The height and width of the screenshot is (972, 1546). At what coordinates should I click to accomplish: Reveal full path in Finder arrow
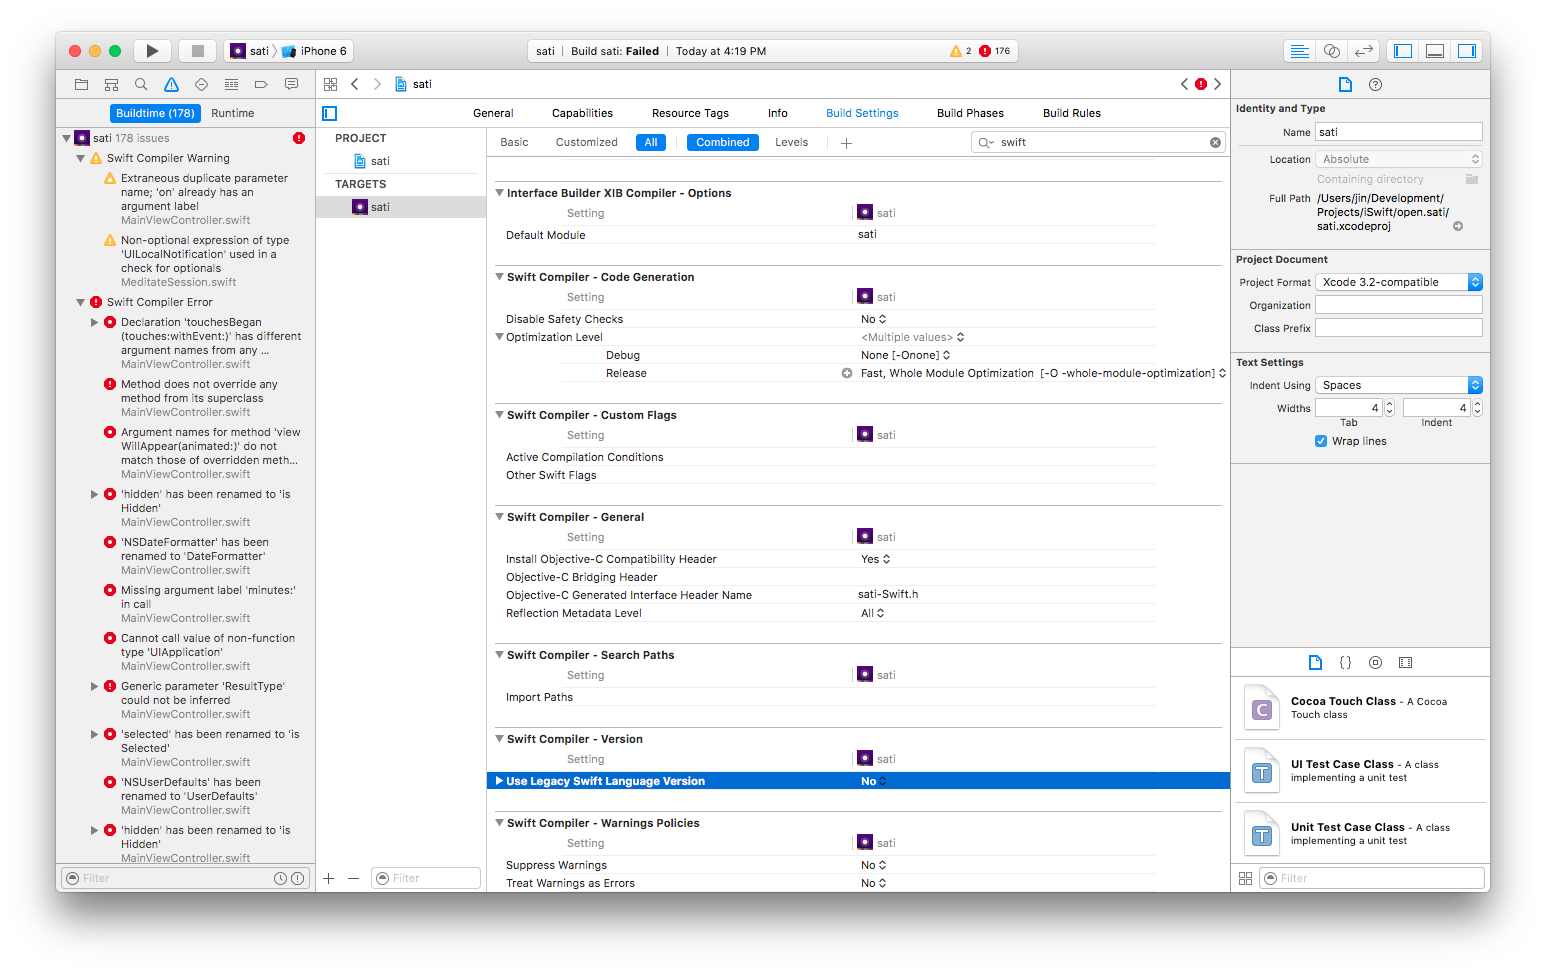point(1458,226)
